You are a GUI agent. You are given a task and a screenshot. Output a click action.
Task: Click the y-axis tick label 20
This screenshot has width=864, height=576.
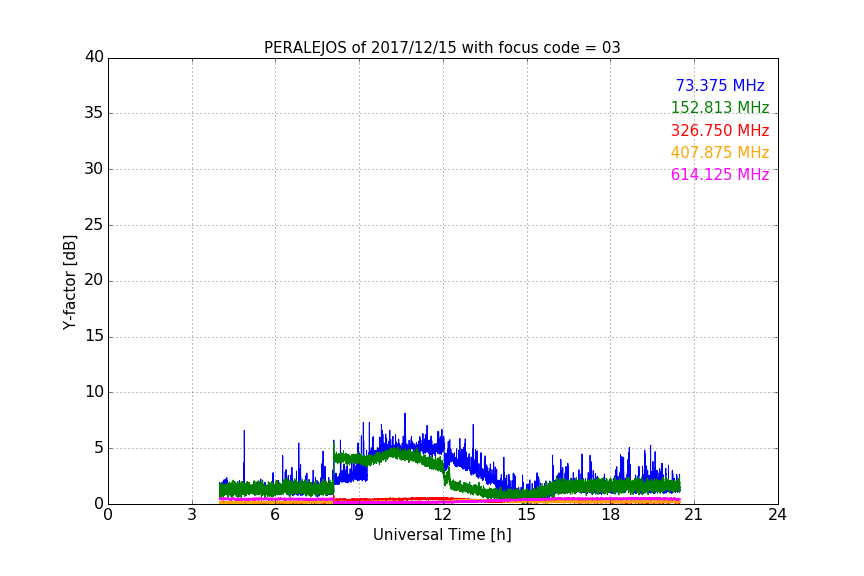point(94,280)
